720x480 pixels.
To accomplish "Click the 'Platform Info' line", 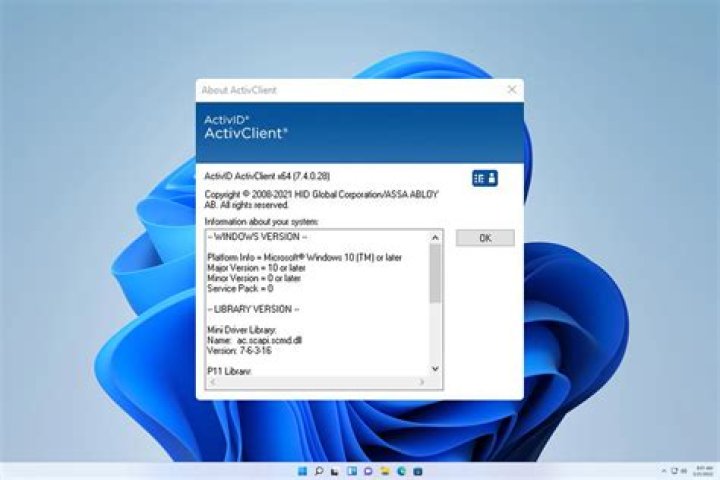I will coord(304,258).
